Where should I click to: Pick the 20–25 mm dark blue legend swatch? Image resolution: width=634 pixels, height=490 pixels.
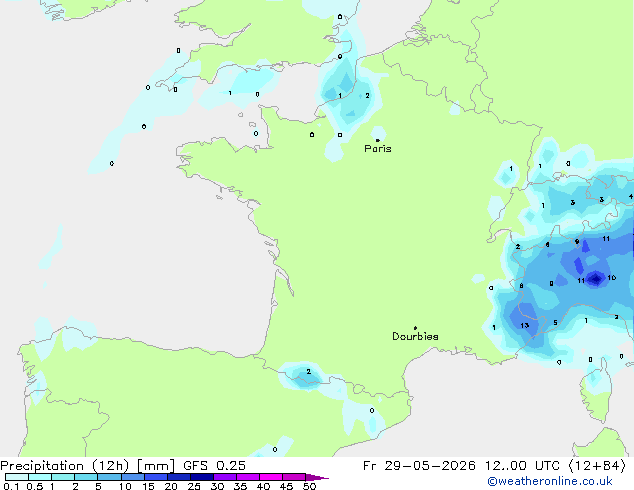click(179, 477)
